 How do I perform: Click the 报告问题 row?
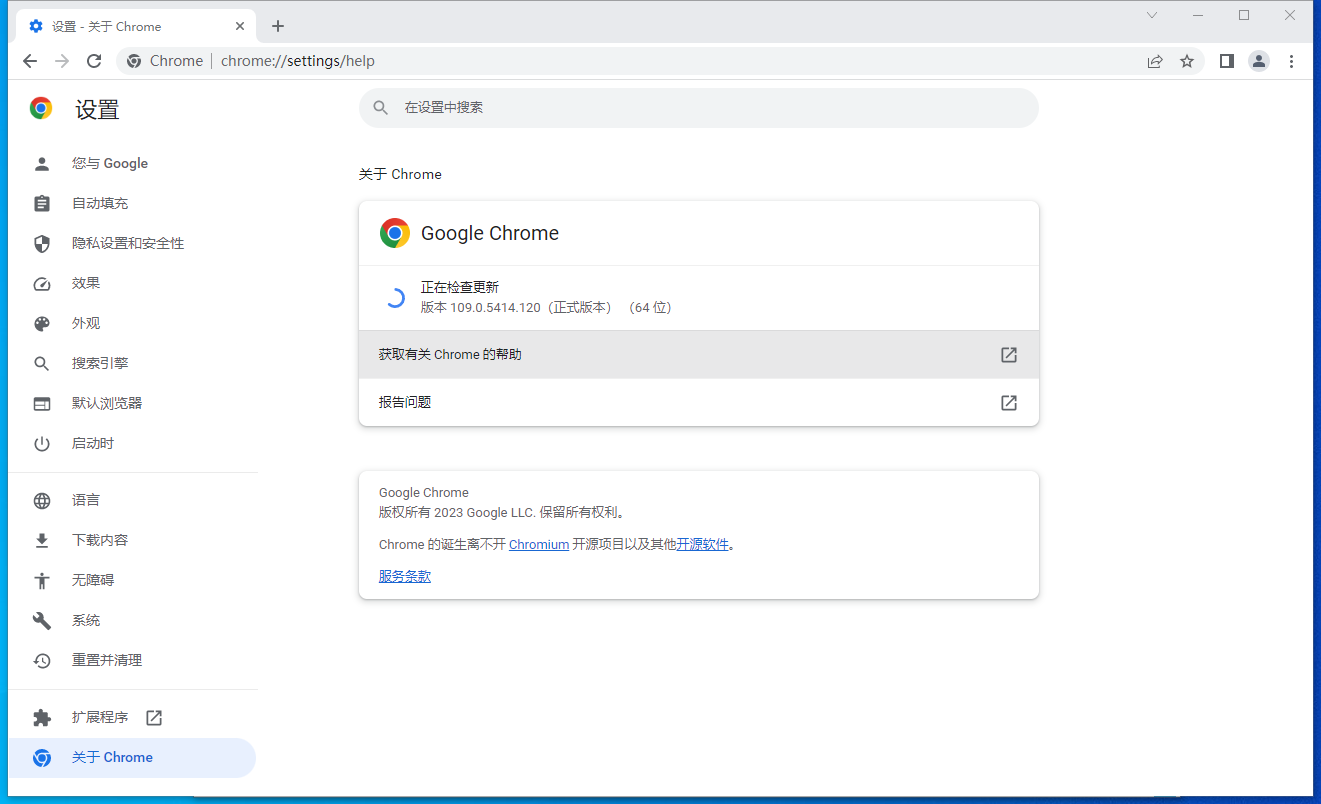point(699,402)
